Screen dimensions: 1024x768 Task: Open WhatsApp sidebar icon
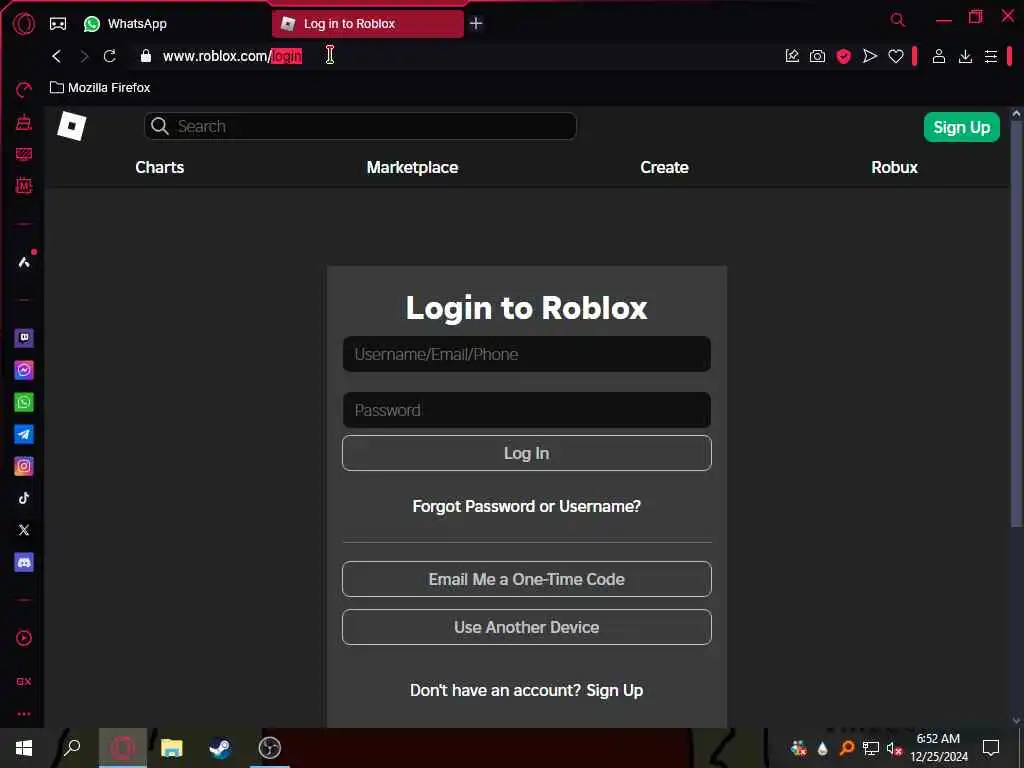click(x=24, y=402)
